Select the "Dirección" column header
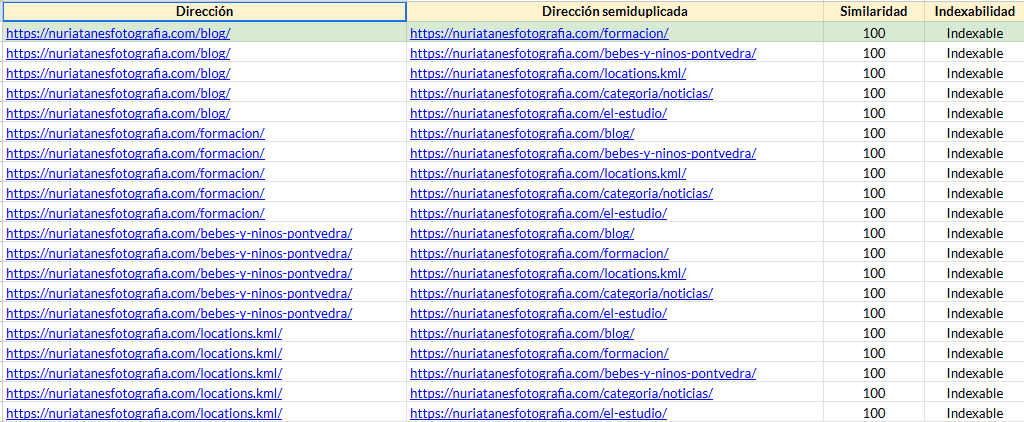This screenshot has width=1024, height=422. (x=204, y=11)
